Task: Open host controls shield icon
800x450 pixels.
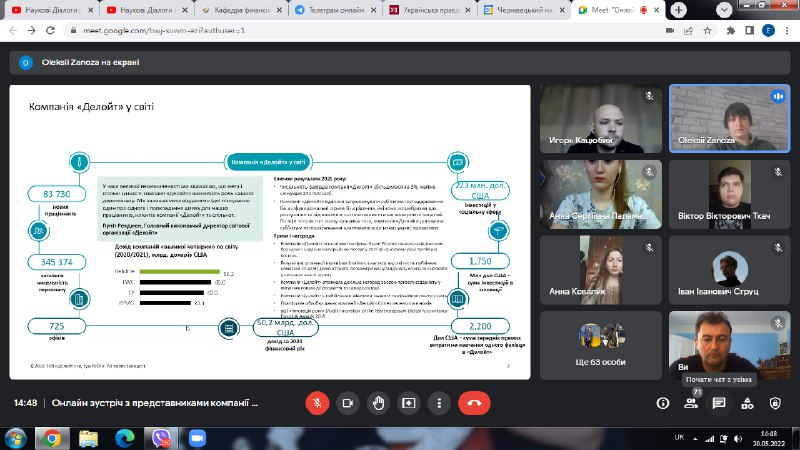Action: [x=775, y=404]
